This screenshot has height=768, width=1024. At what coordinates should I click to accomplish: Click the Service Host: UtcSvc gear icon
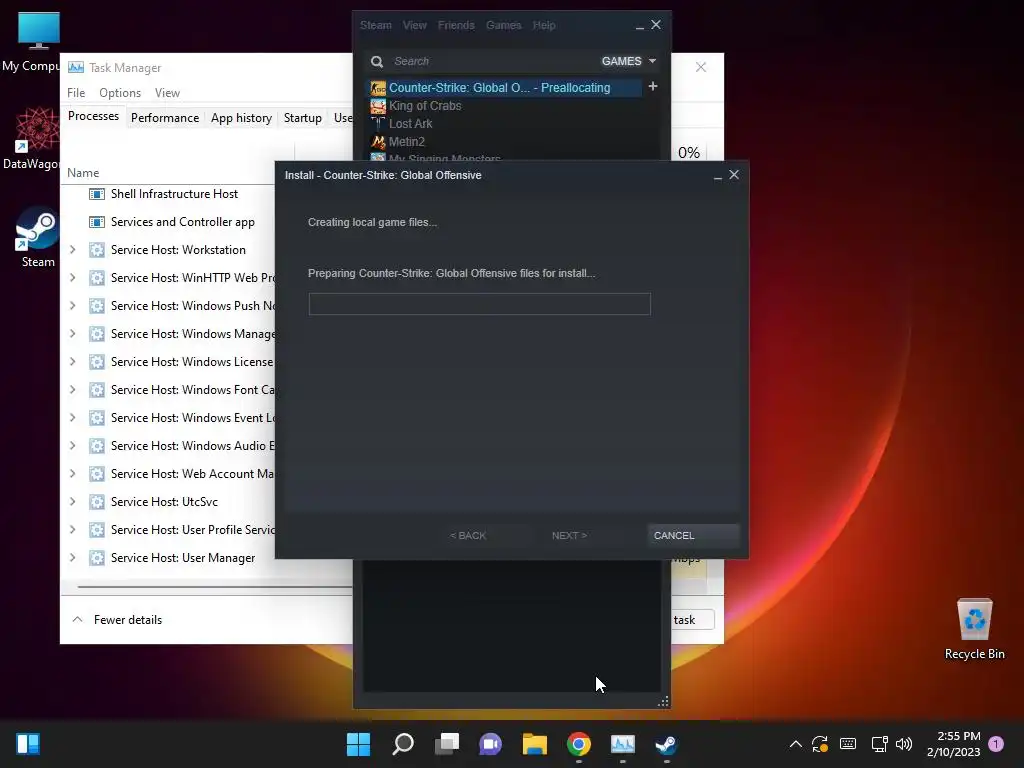pyautogui.click(x=97, y=502)
